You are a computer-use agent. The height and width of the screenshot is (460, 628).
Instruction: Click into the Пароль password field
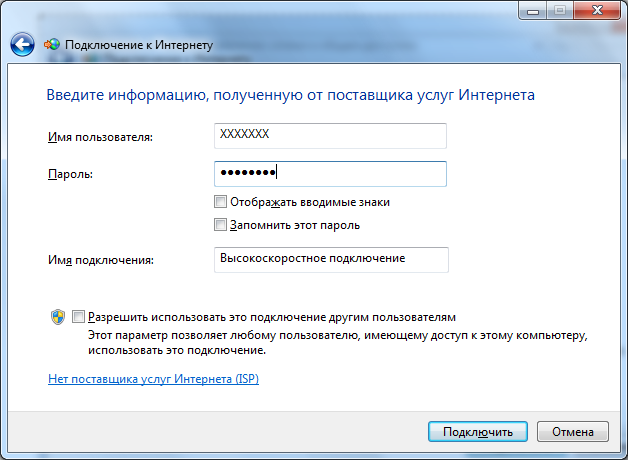tap(330, 174)
